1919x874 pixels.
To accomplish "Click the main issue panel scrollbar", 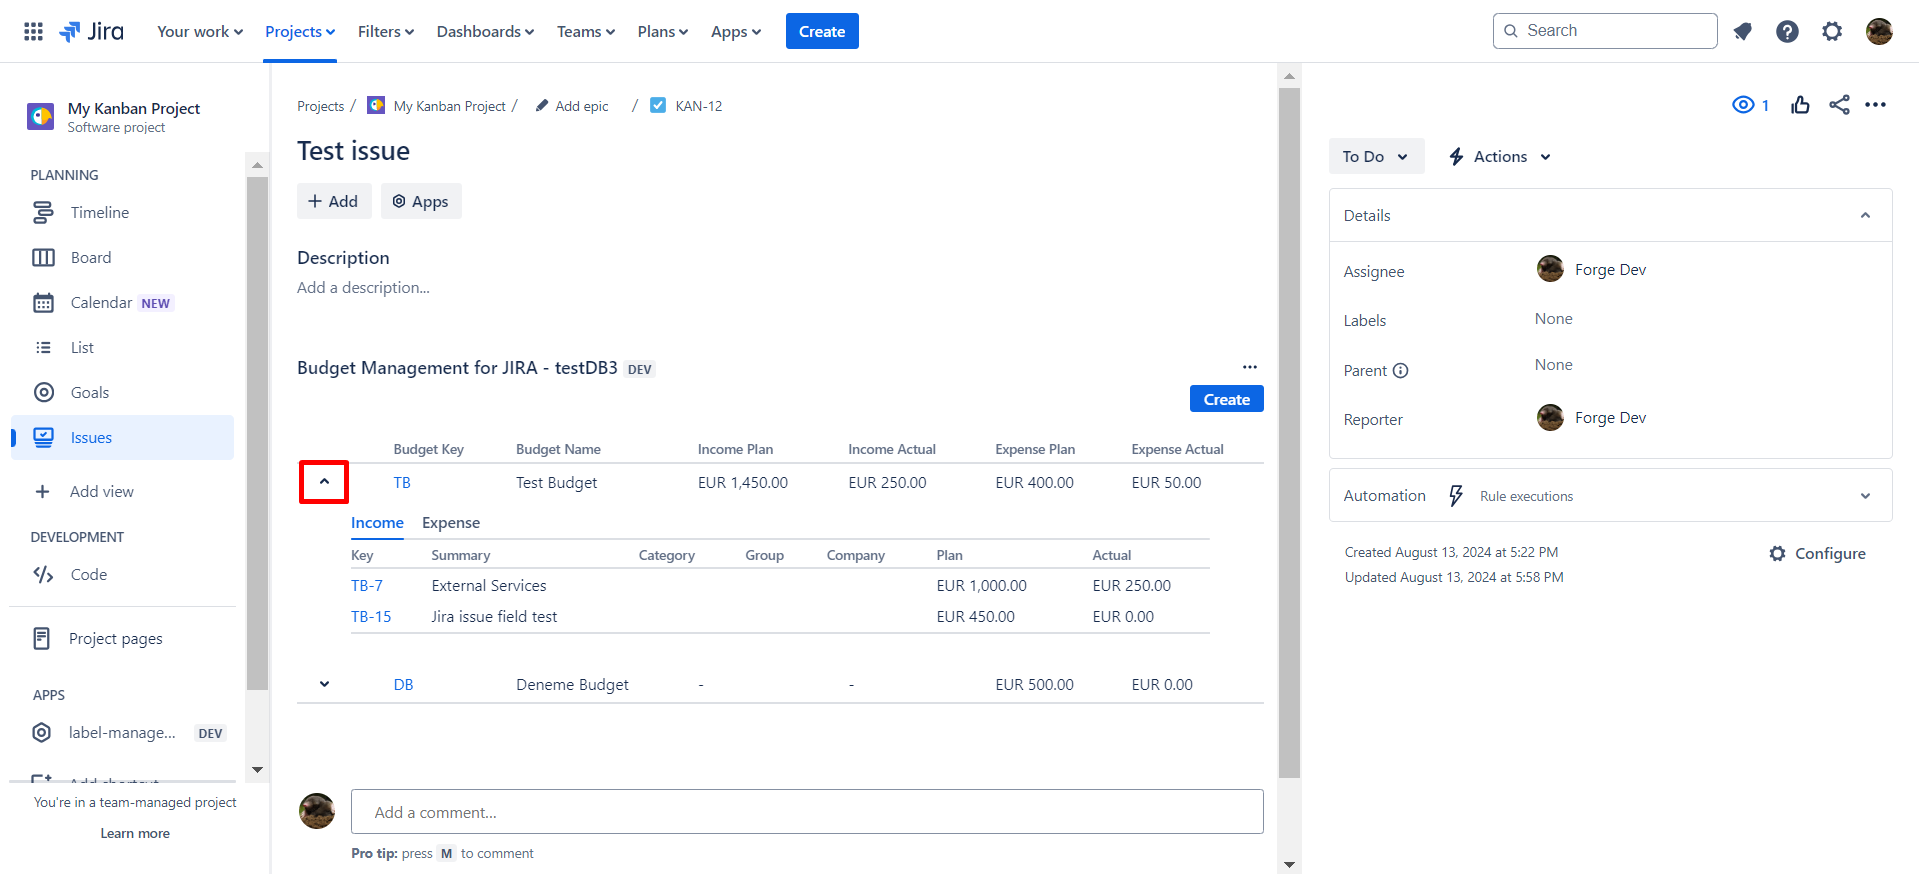I will point(1289,432).
